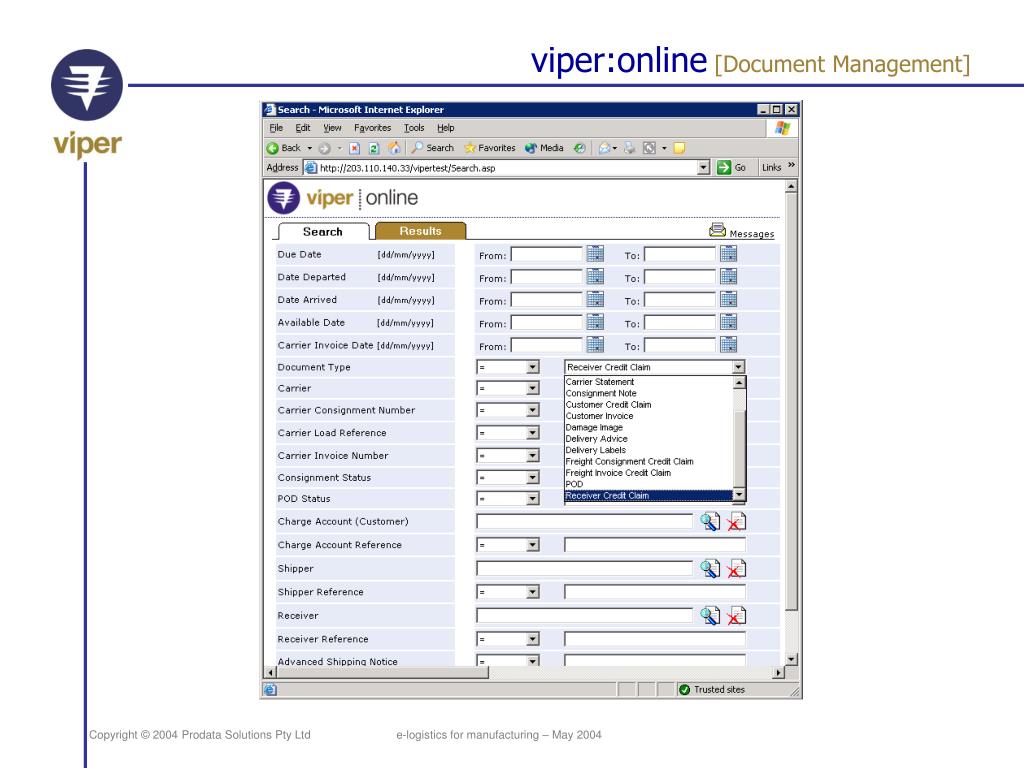
Task: Open Tools menu
Action: pyautogui.click(x=414, y=128)
